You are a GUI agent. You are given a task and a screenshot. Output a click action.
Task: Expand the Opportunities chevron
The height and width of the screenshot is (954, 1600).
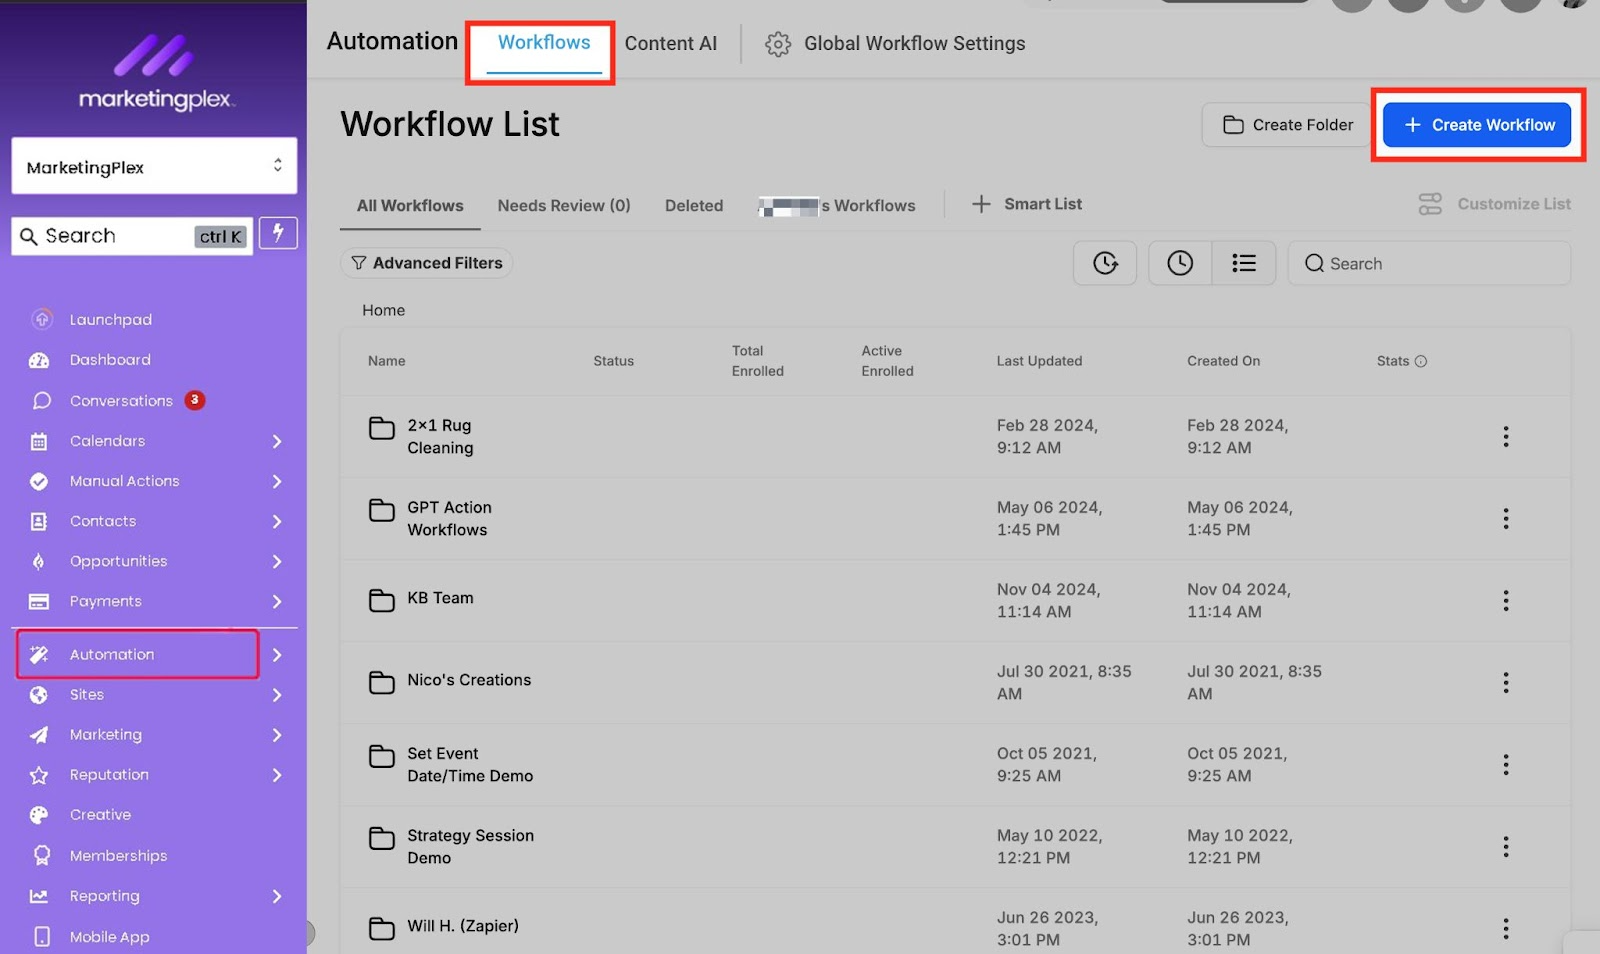[x=277, y=561]
